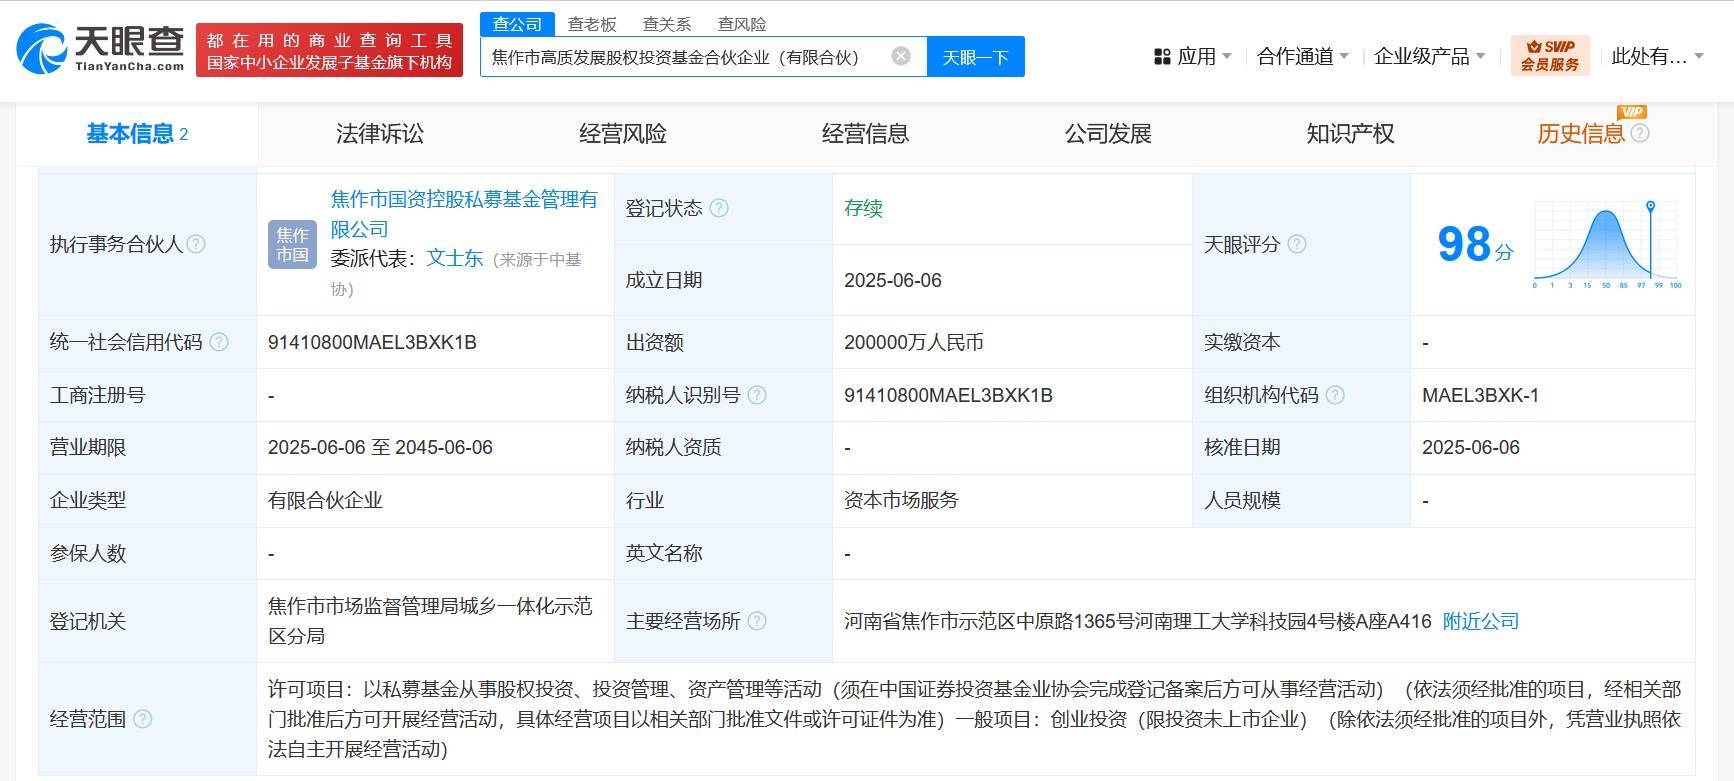Click the 天眼评分 distribution chart
Screen dimensions: 1734x781
tap(1607, 244)
